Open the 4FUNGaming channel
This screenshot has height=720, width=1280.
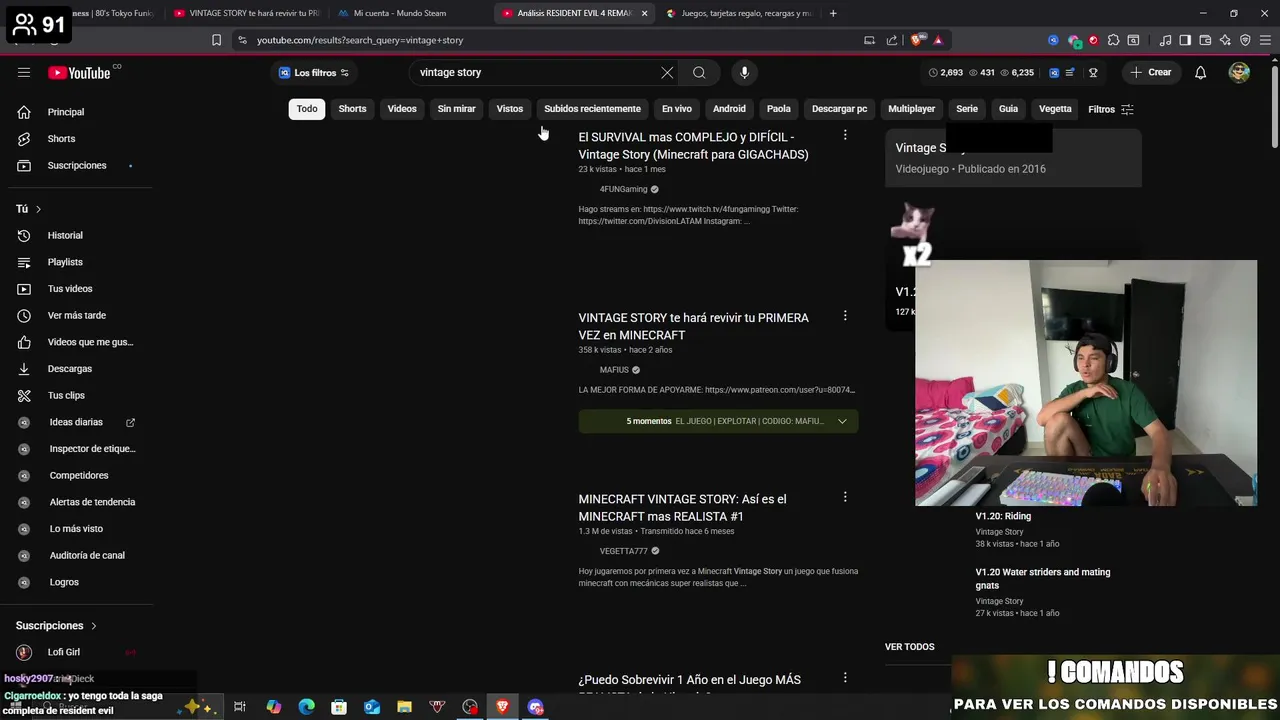pos(623,189)
